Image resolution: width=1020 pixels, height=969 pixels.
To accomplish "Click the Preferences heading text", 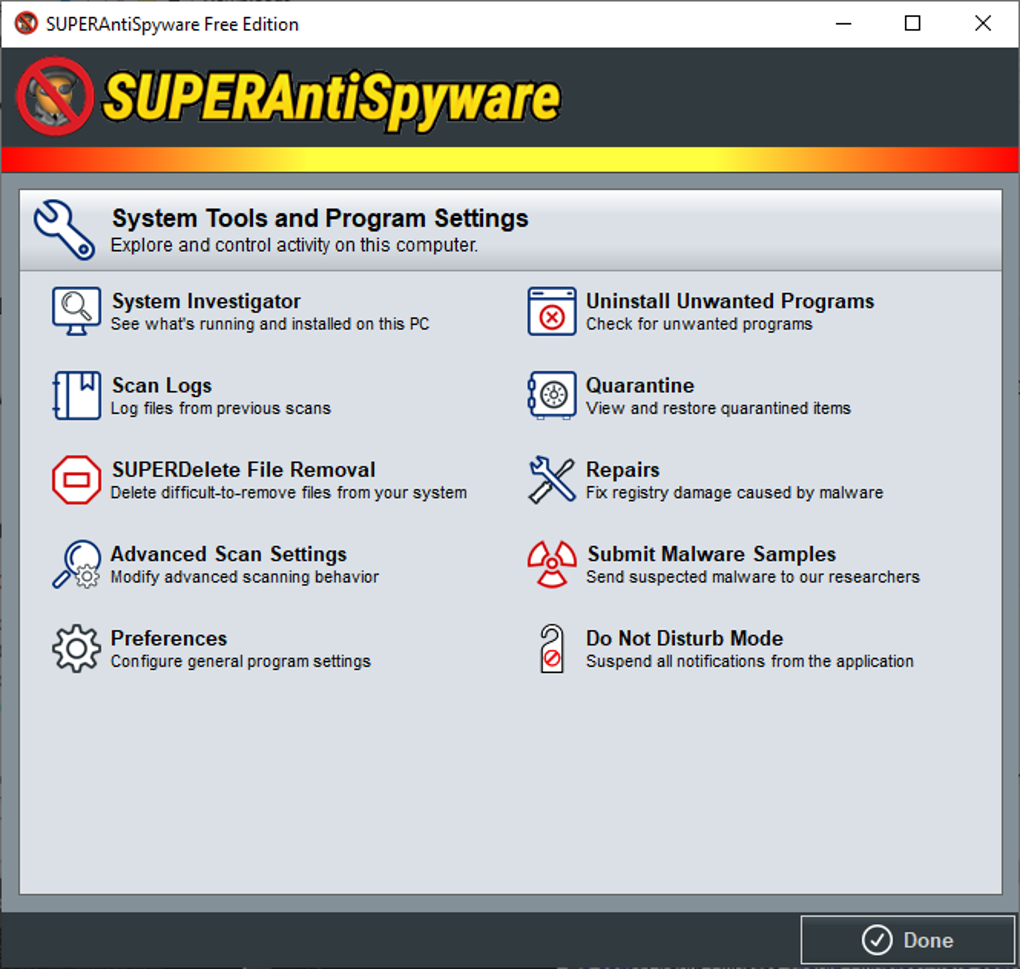I will 168,638.
